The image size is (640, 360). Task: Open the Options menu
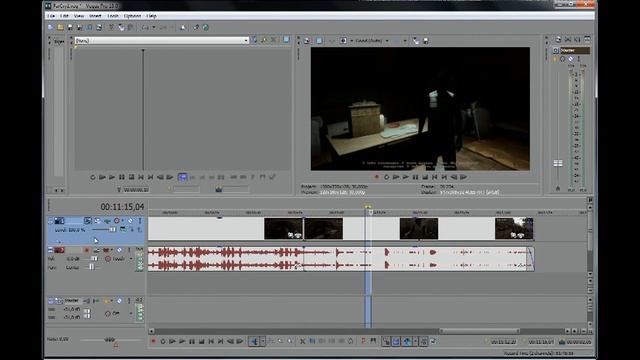tap(132, 16)
